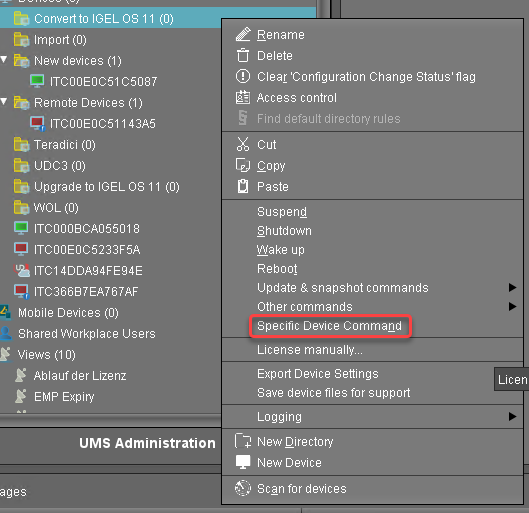This screenshot has height=513, width=529.
Task: Collapse the Remote Devices folder arrow
Action: pyautogui.click(x=4, y=102)
